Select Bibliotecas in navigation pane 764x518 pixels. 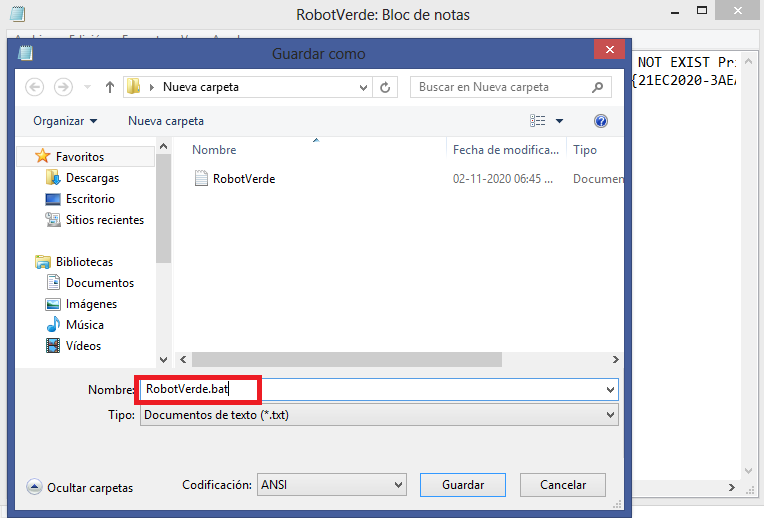(84, 262)
